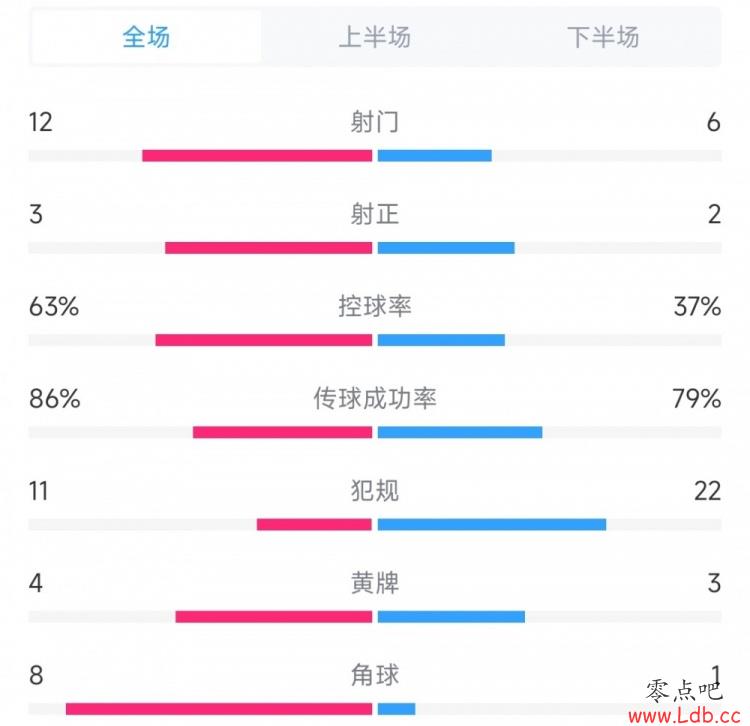Click the 射正 shots on target label
The image size is (750, 726).
[x=375, y=214]
